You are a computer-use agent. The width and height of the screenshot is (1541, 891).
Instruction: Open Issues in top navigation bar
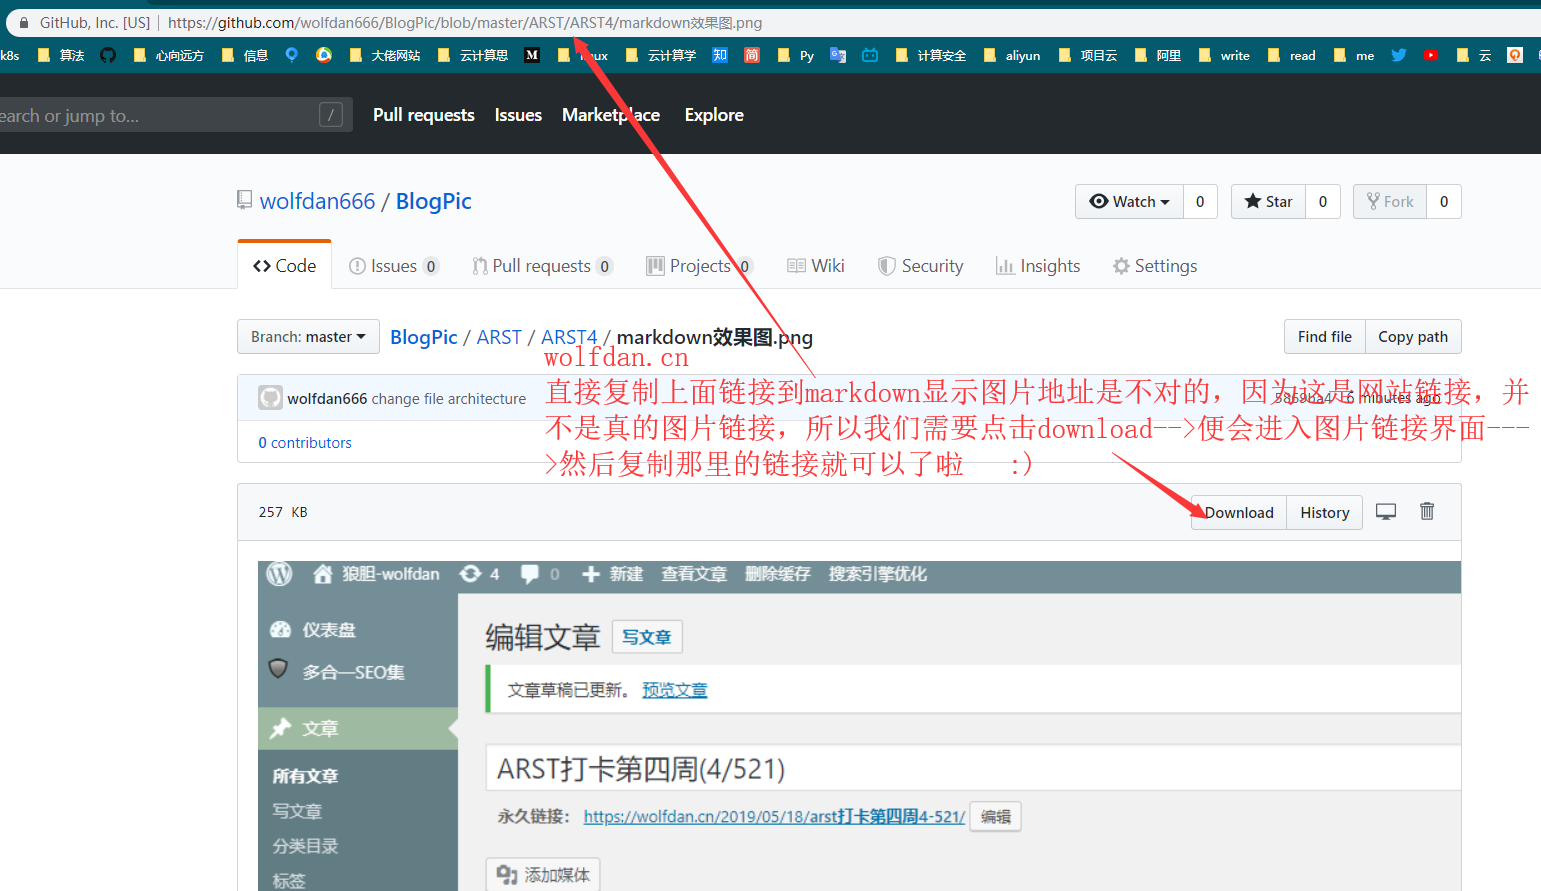coord(518,115)
